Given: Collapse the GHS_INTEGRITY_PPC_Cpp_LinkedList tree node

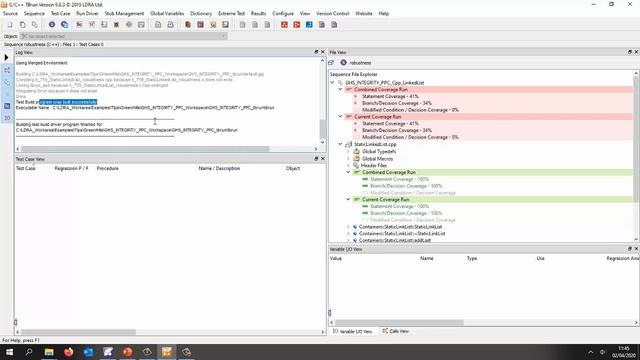Looking at the screenshot, I should [332, 82].
